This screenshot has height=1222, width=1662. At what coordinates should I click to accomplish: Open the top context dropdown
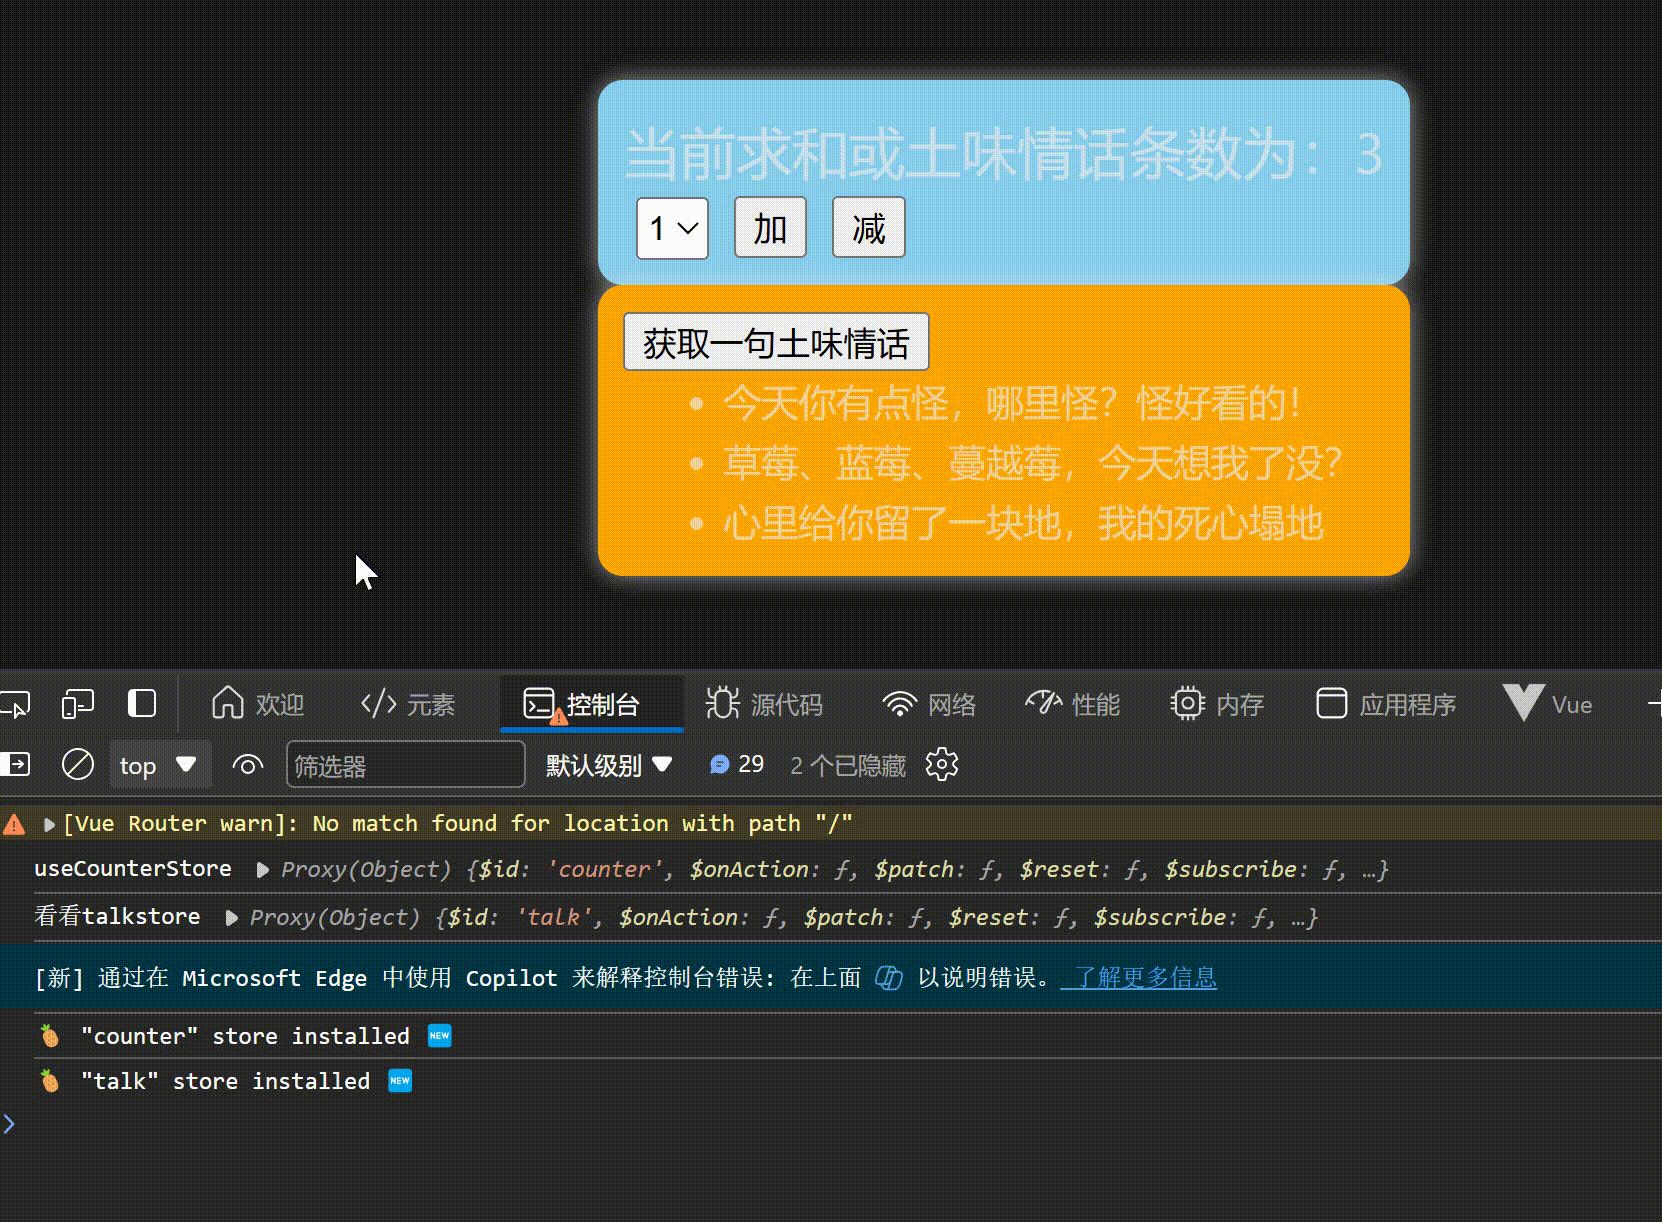tap(160, 765)
